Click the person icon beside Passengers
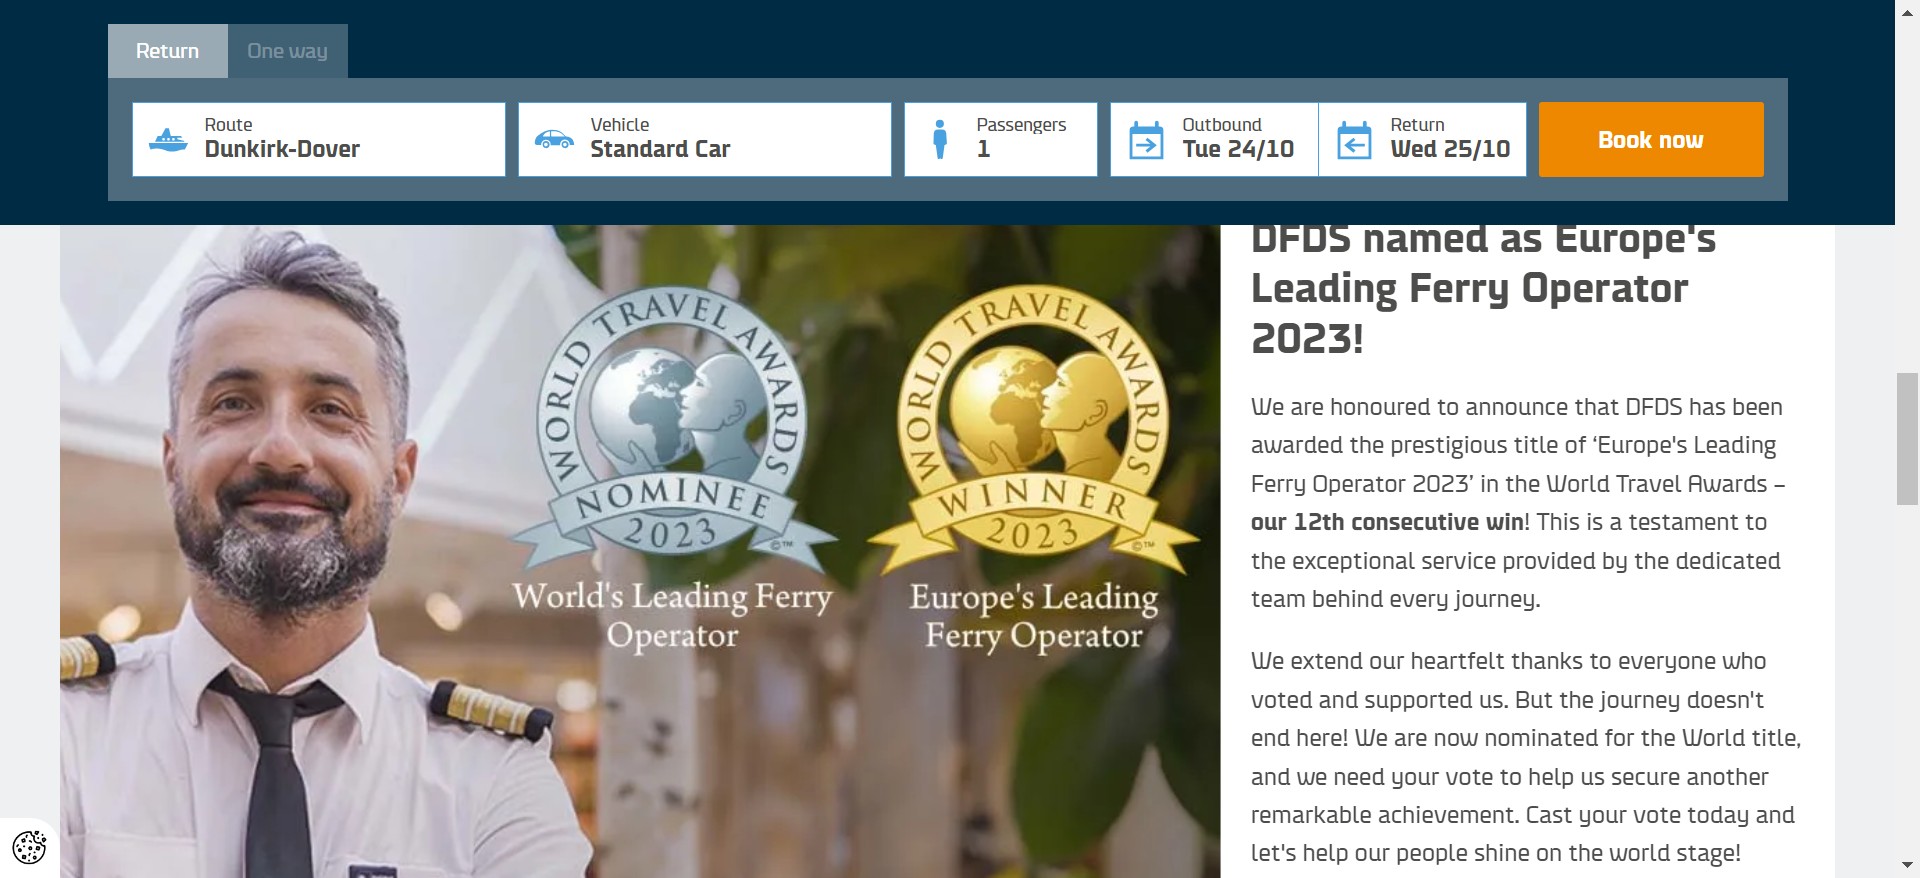 (x=939, y=140)
